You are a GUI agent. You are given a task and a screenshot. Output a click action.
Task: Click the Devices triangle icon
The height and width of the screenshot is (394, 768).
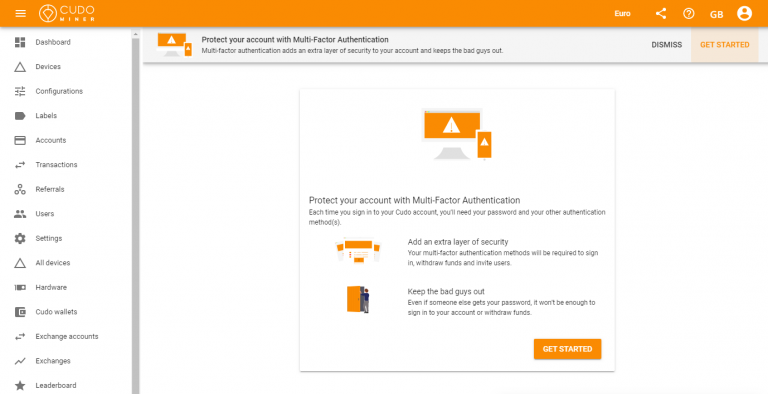20,67
